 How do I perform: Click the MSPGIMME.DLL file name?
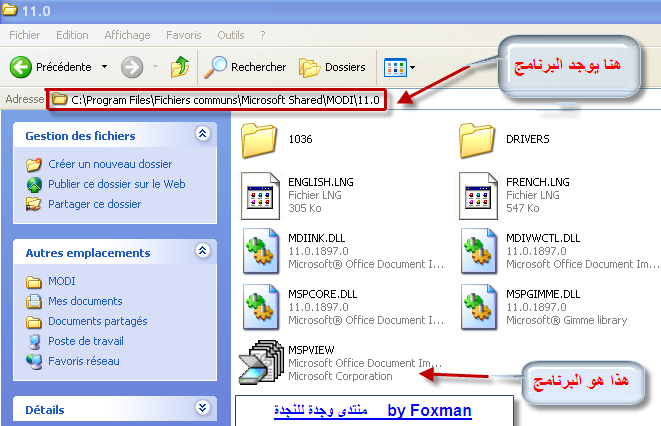tap(543, 294)
